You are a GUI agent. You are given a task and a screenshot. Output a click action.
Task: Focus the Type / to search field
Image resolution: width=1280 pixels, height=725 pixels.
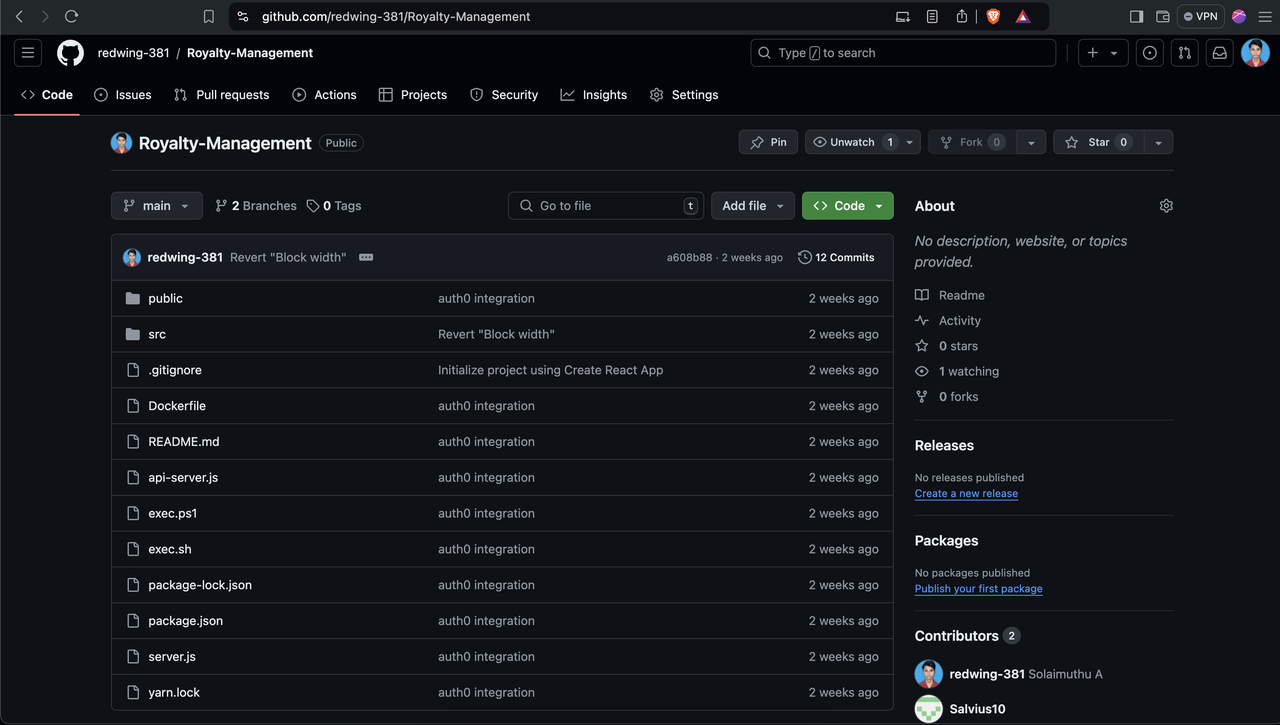(903, 53)
